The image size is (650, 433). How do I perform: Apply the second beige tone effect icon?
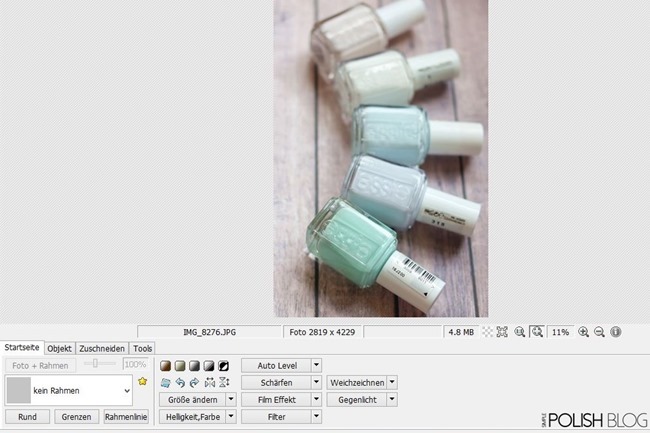(x=180, y=365)
